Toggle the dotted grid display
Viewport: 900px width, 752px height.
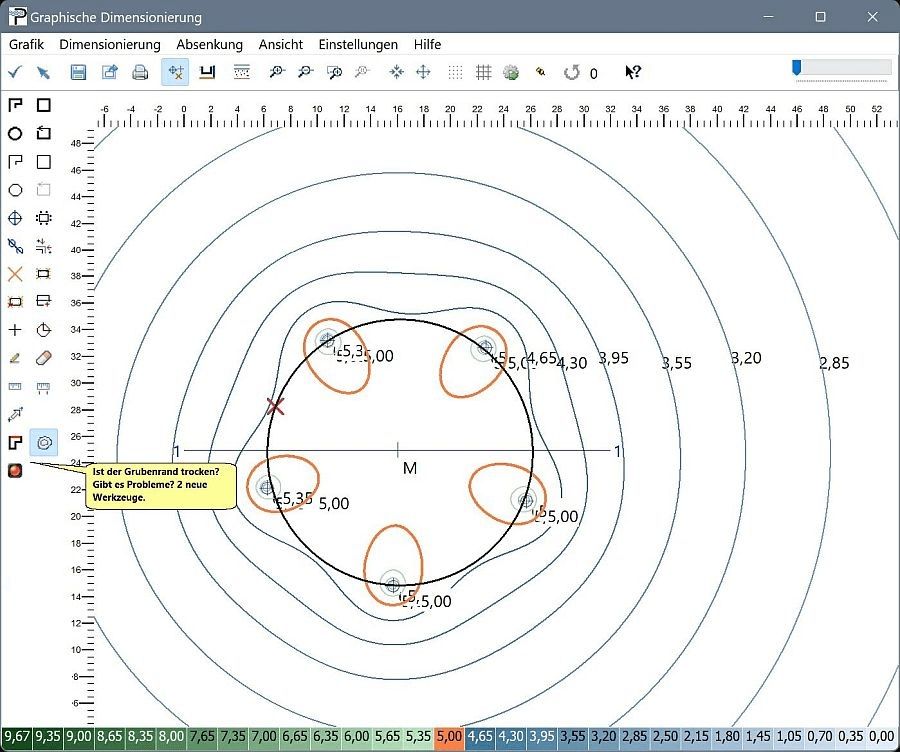coord(456,72)
